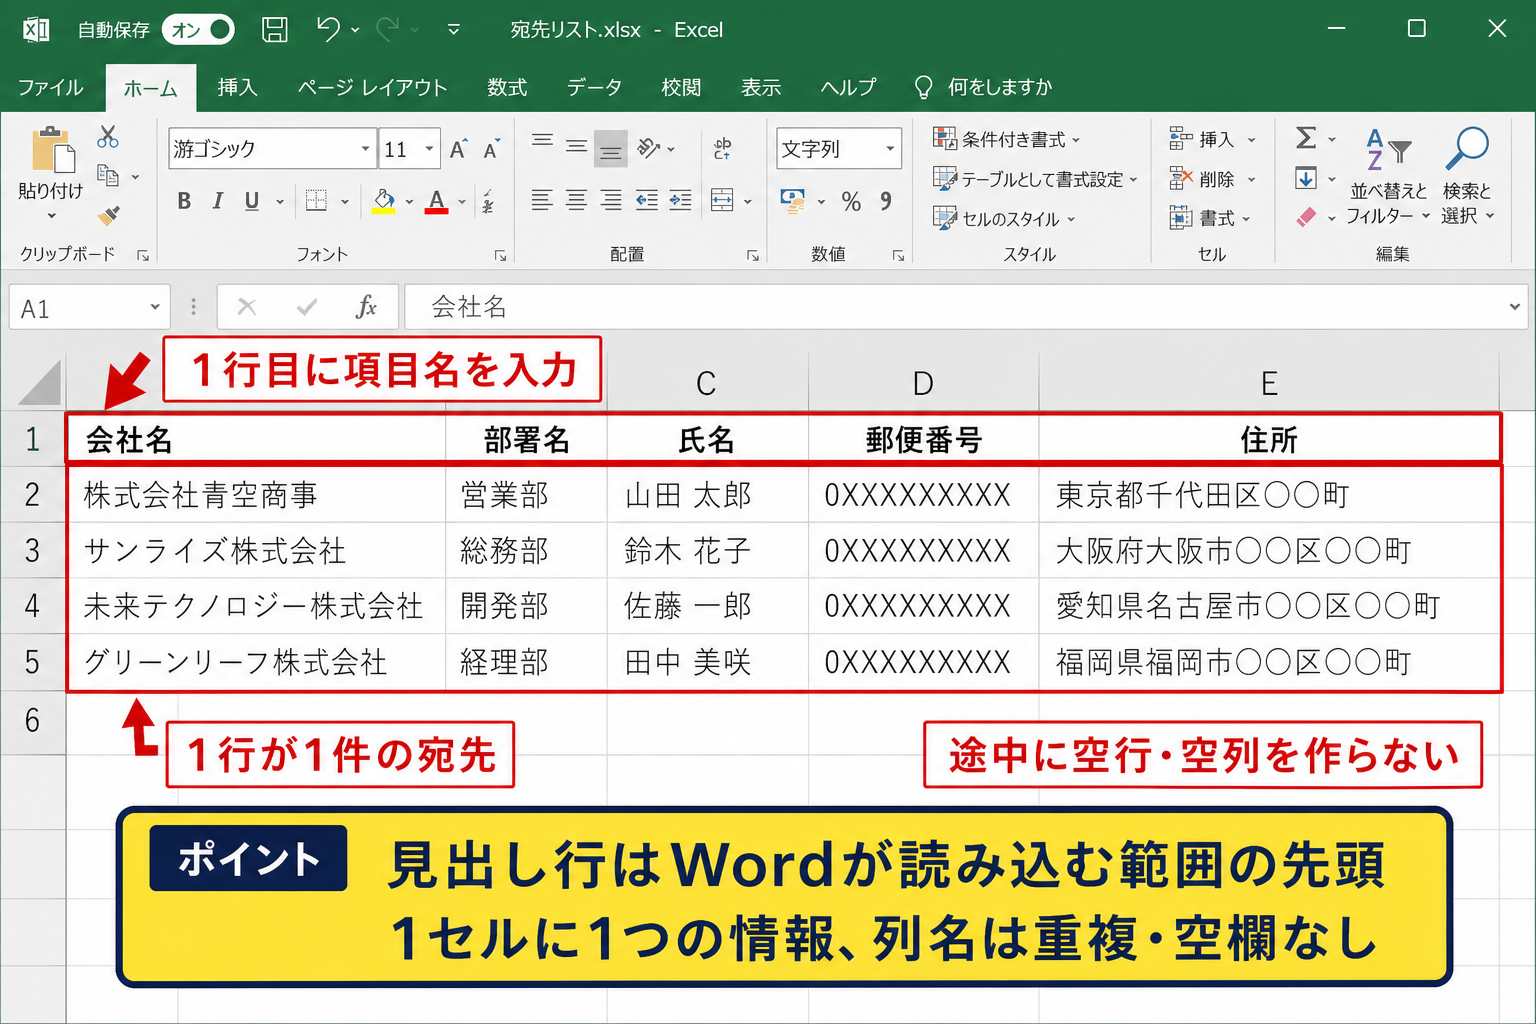This screenshot has width=1536, height=1024.
Task: Expand the formula bar chevron
Action: (x=1514, y=307)
